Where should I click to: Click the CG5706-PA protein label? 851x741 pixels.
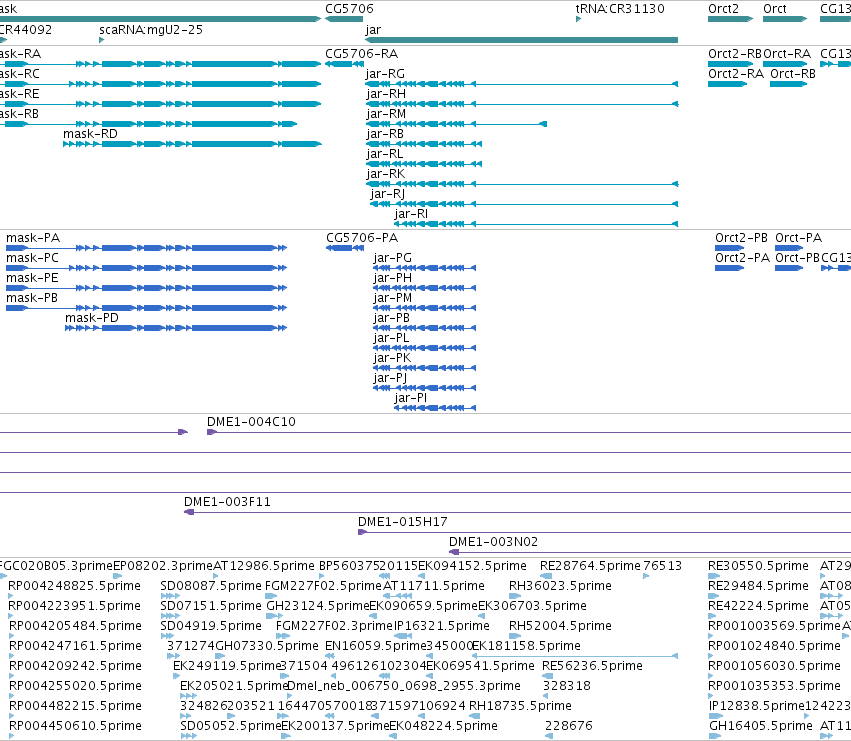[362, 238]
